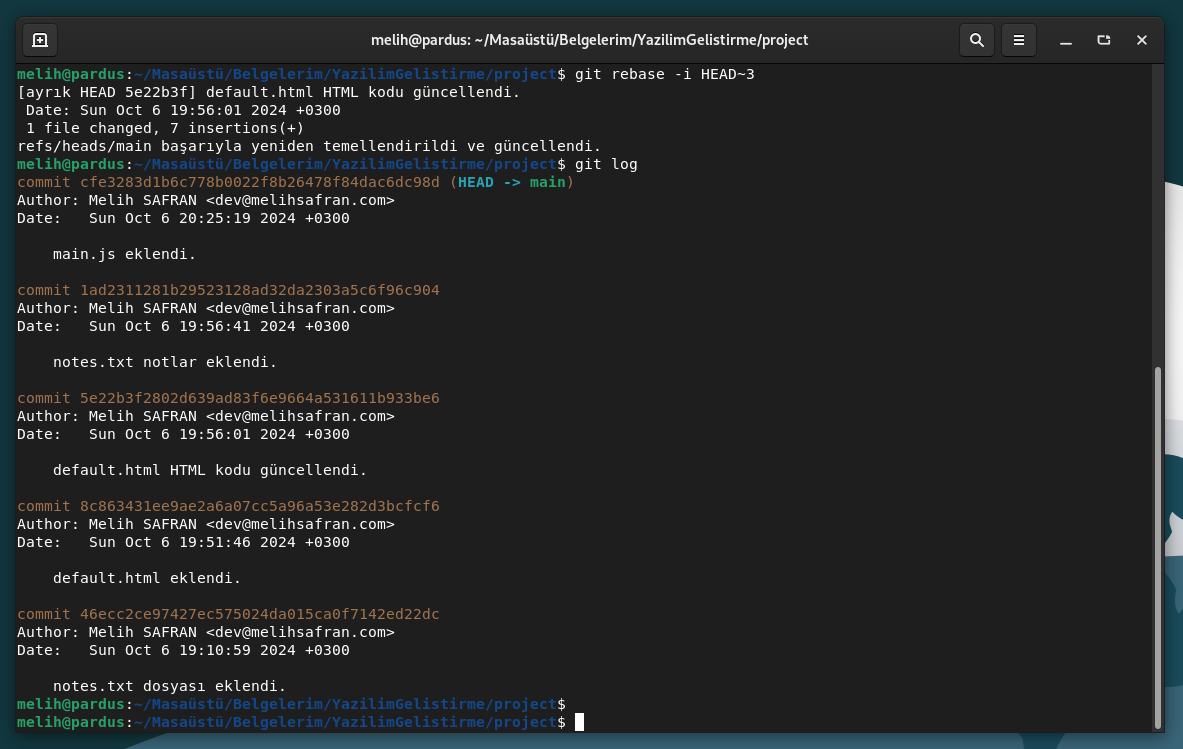Click the 'git log' command text

point(606,164)
